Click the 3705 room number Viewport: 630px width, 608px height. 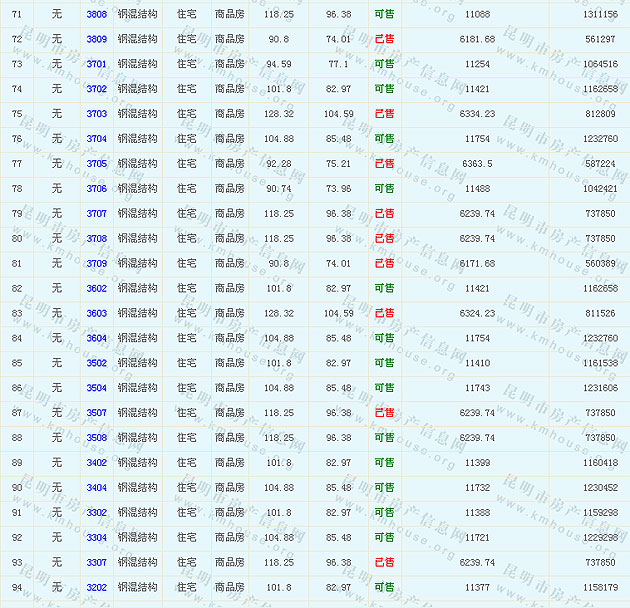pyautogui.click(x=96, y=164)
